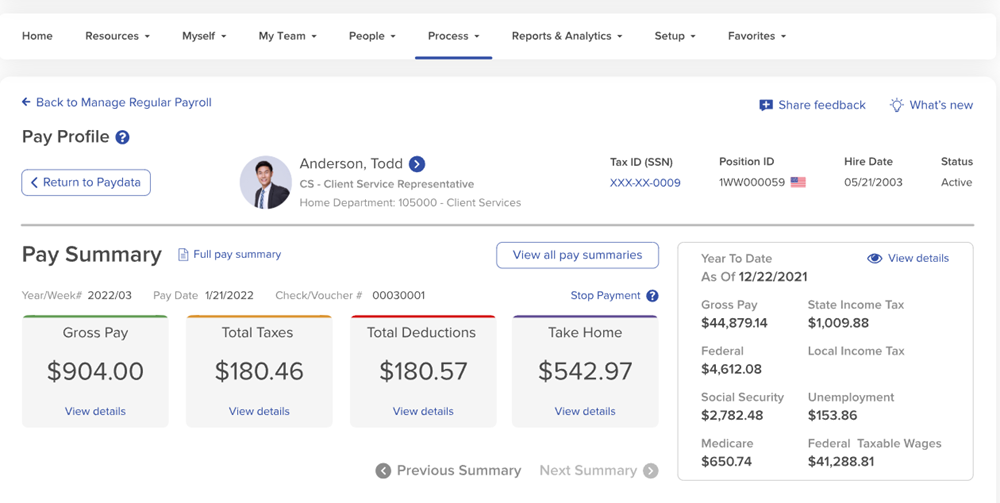Click the Take Home amount $542.97
Screen dimensions: 1000x503
(x=585, y=372)
